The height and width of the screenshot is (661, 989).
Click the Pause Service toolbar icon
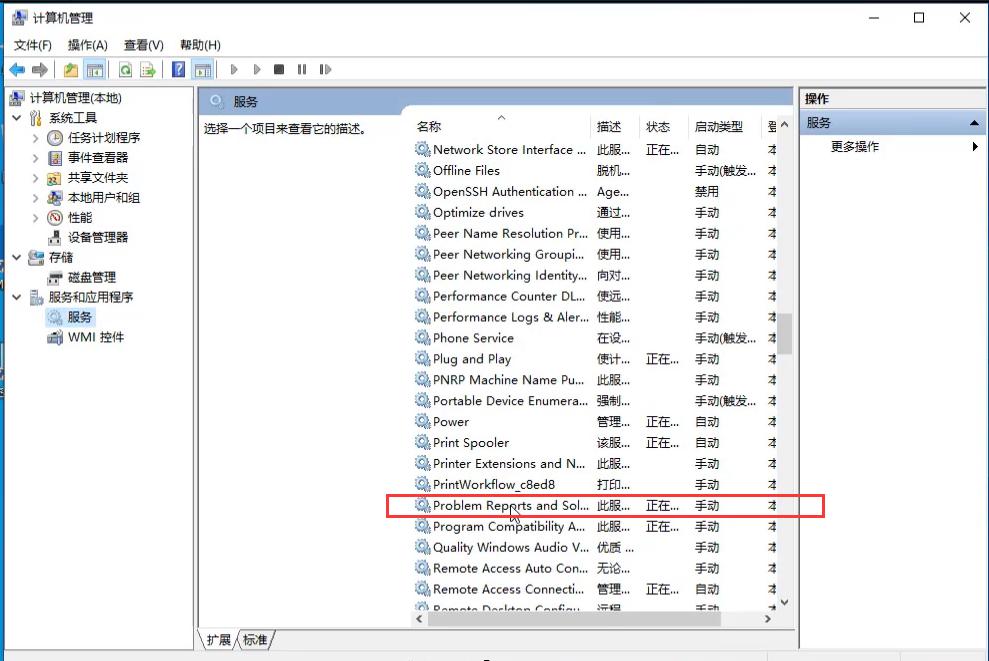point(302,69)
